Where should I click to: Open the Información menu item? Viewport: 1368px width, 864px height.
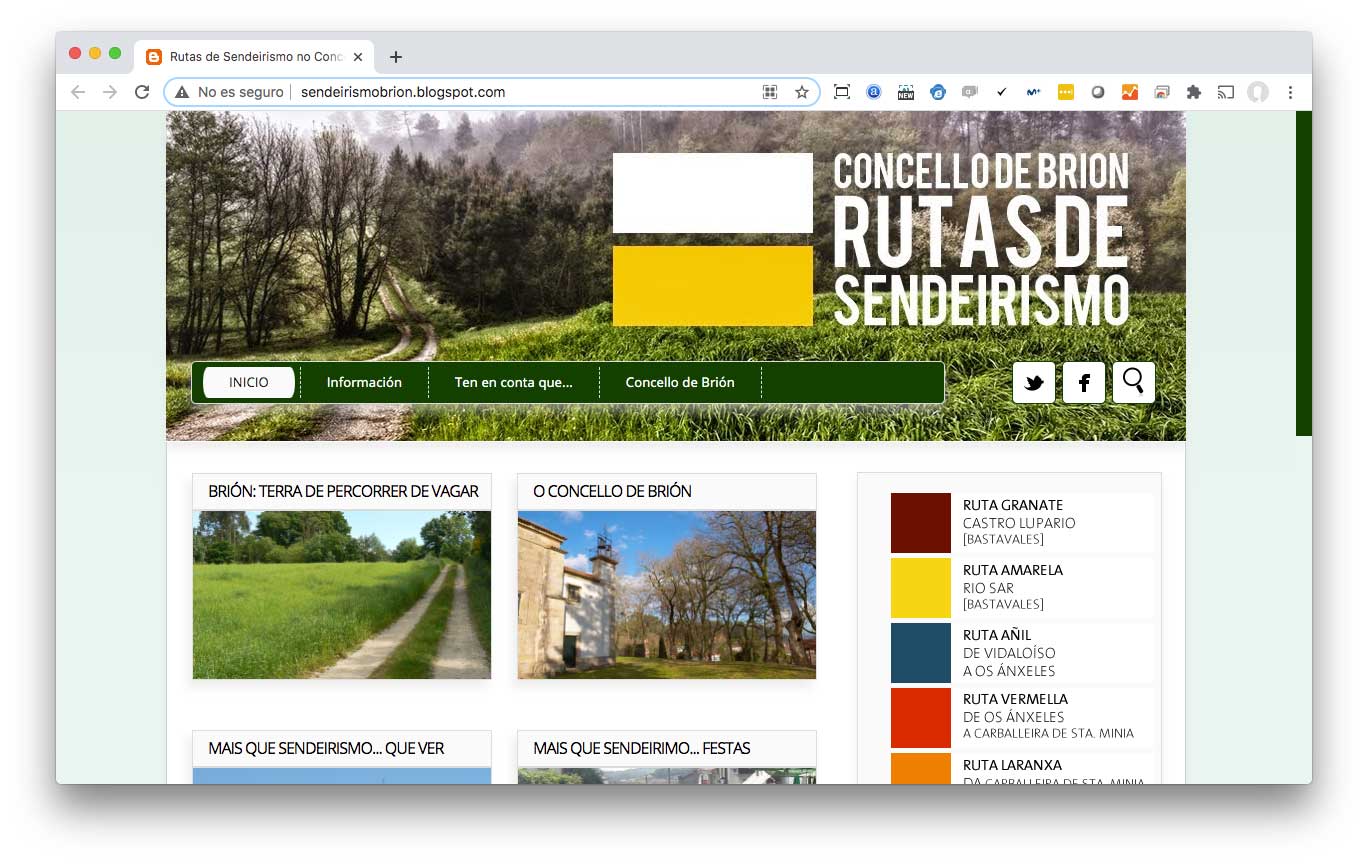tap(364, 382)
